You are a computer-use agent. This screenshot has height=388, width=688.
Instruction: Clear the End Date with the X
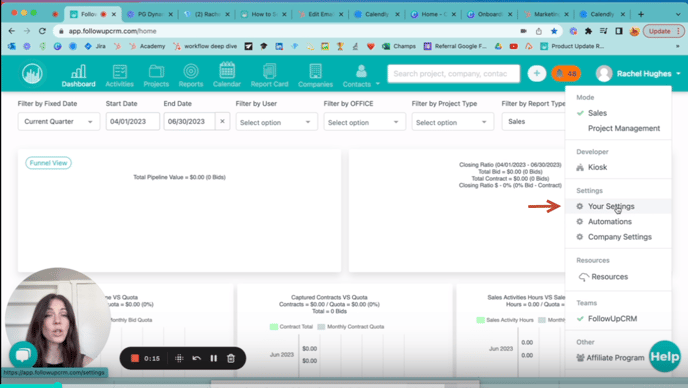click(x=222, y=122)
